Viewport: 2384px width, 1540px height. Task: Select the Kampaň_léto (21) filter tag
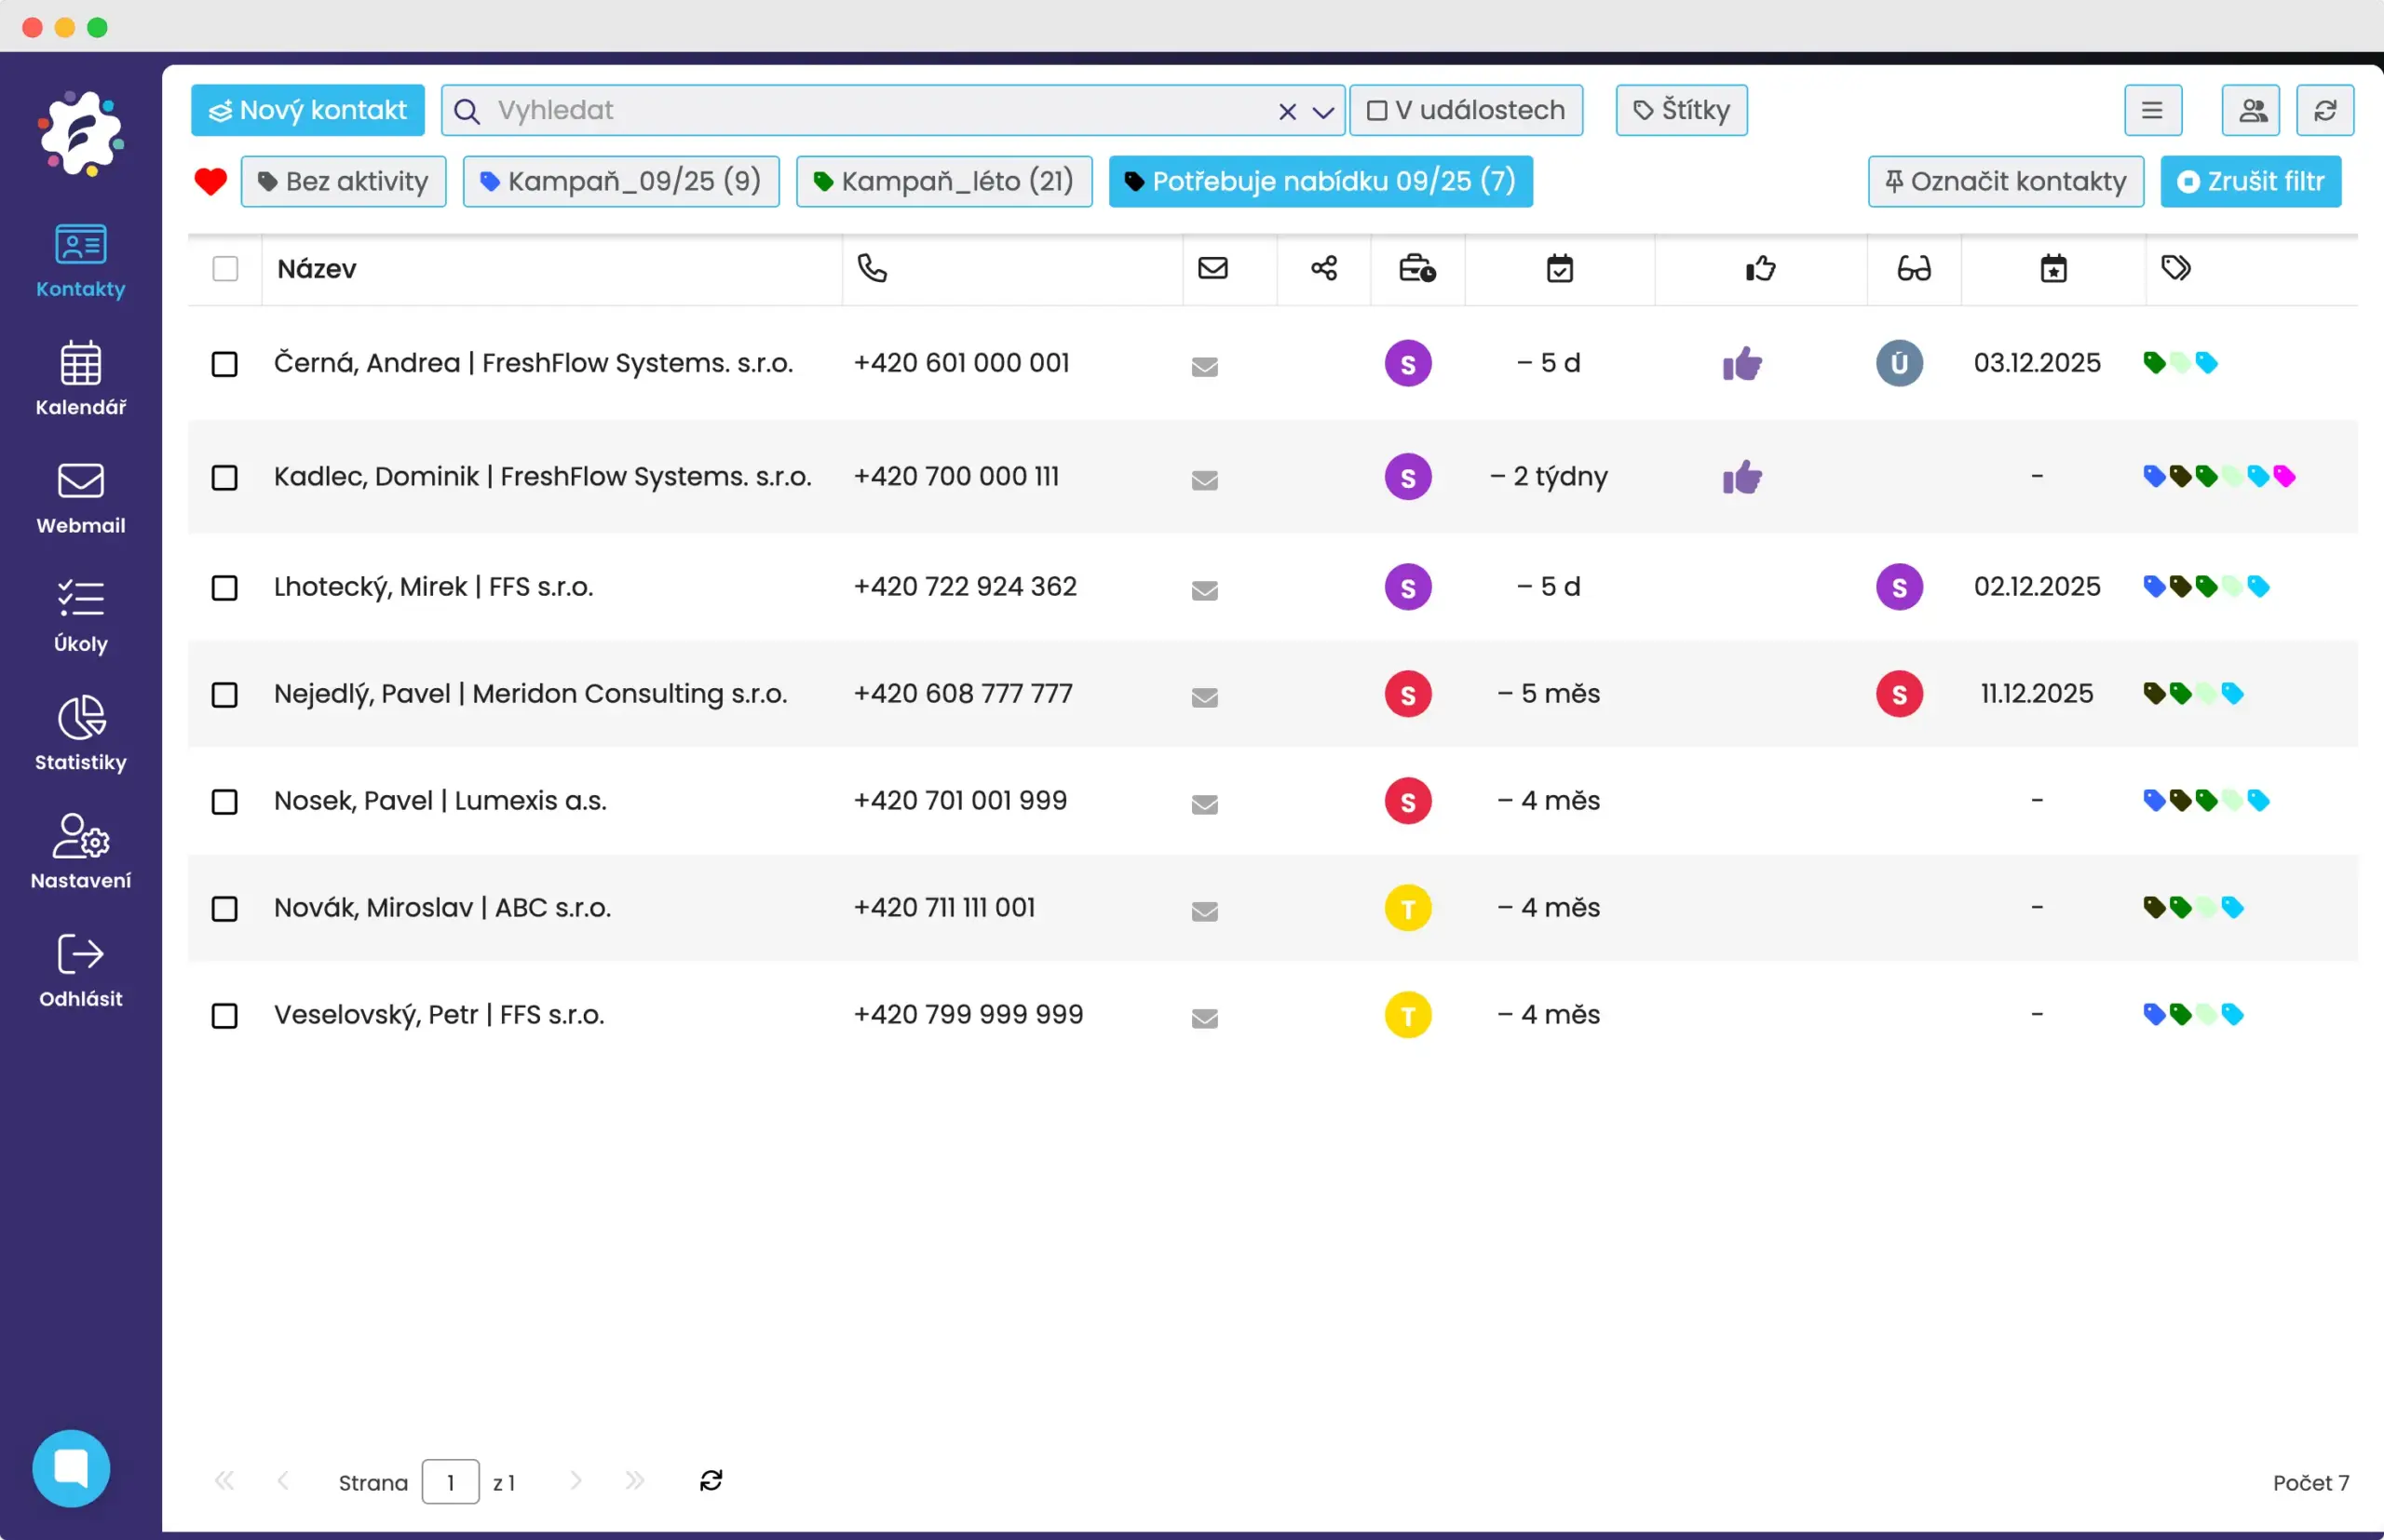pyautogui.click(x=943, y=181)
